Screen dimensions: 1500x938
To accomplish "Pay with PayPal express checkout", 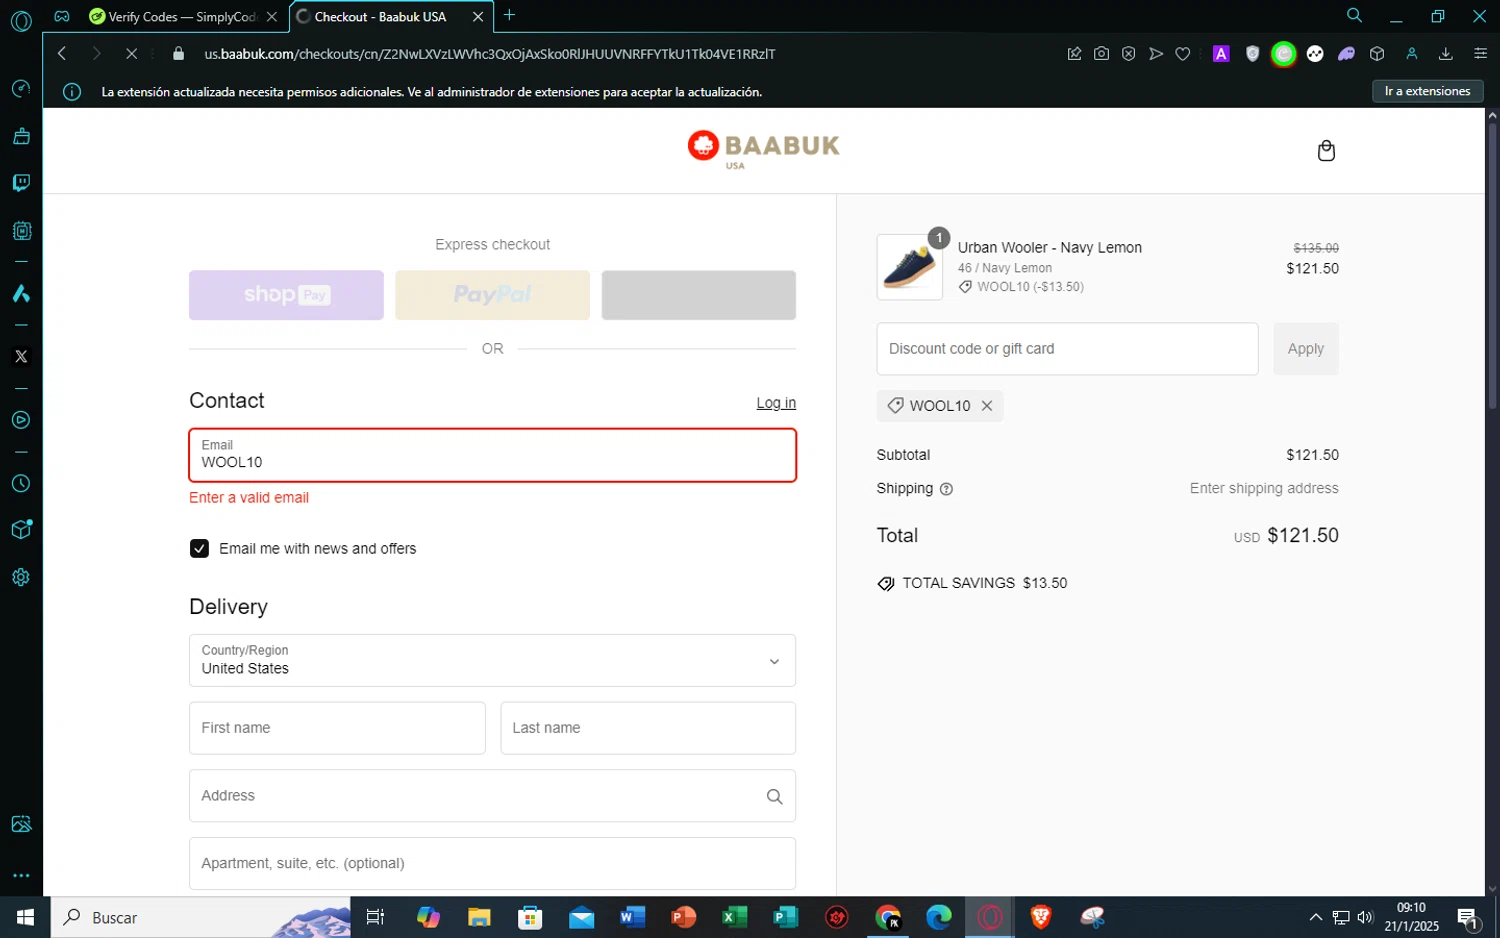I will point(492,295).
